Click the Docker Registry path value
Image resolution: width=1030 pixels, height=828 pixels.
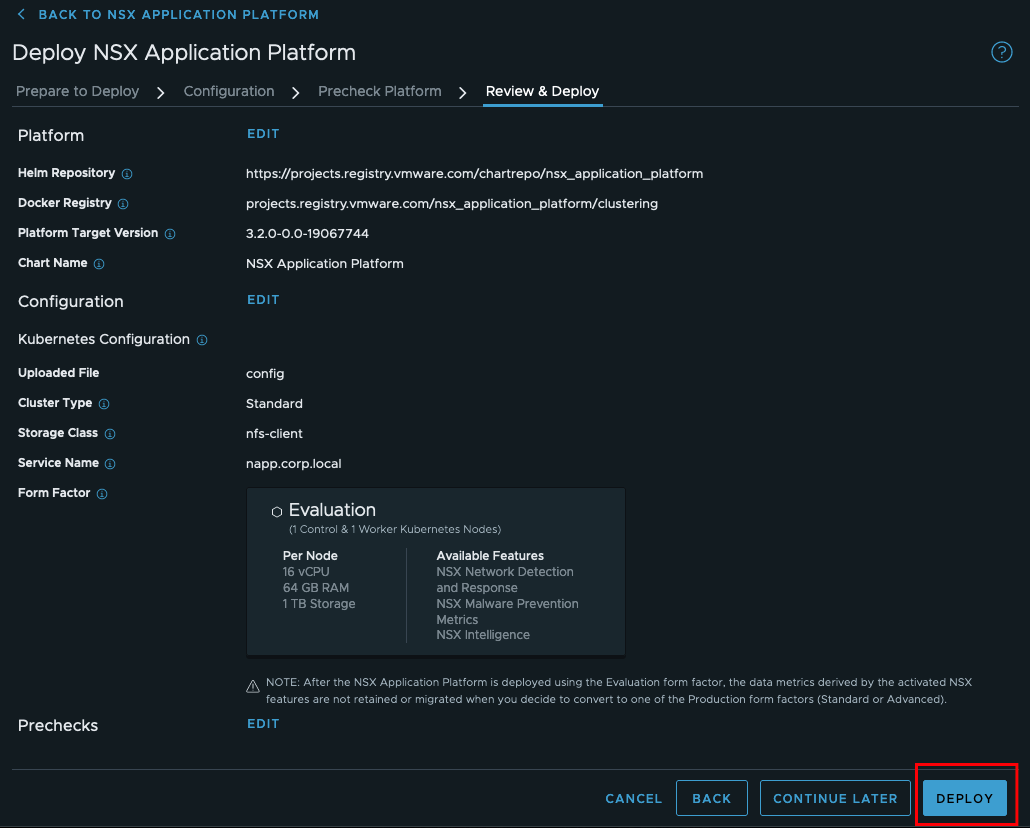coord(452,204)
